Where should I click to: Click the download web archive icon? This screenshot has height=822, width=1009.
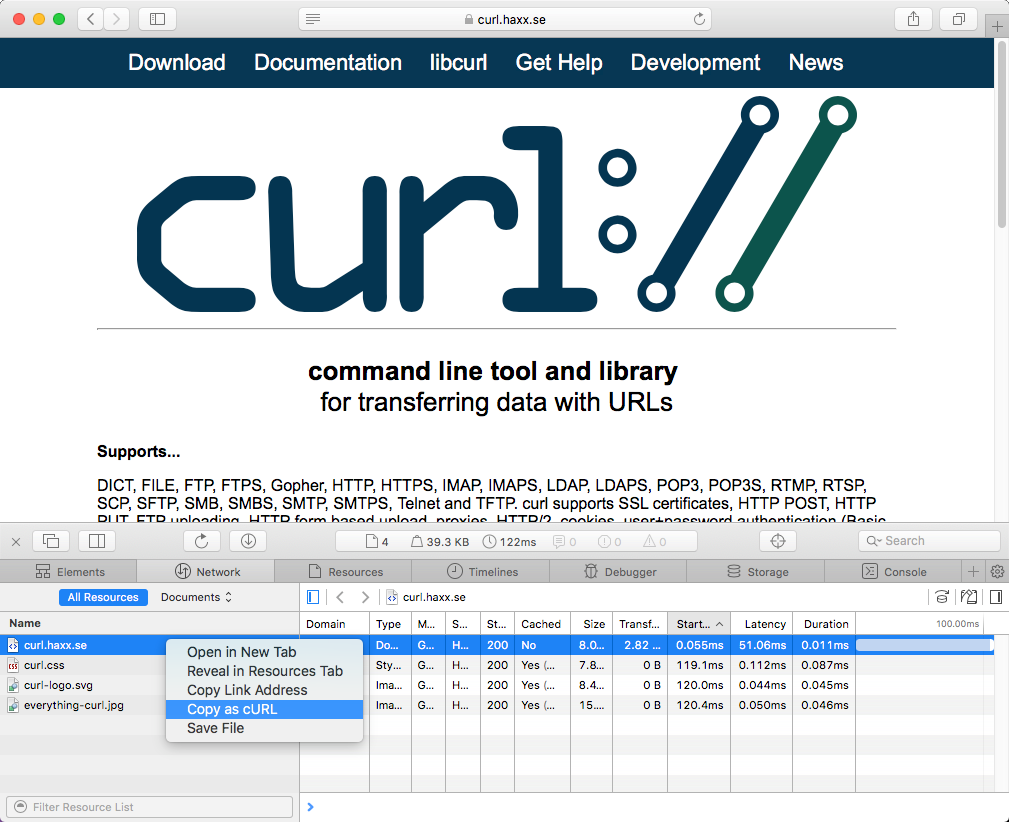coord(247,540)
